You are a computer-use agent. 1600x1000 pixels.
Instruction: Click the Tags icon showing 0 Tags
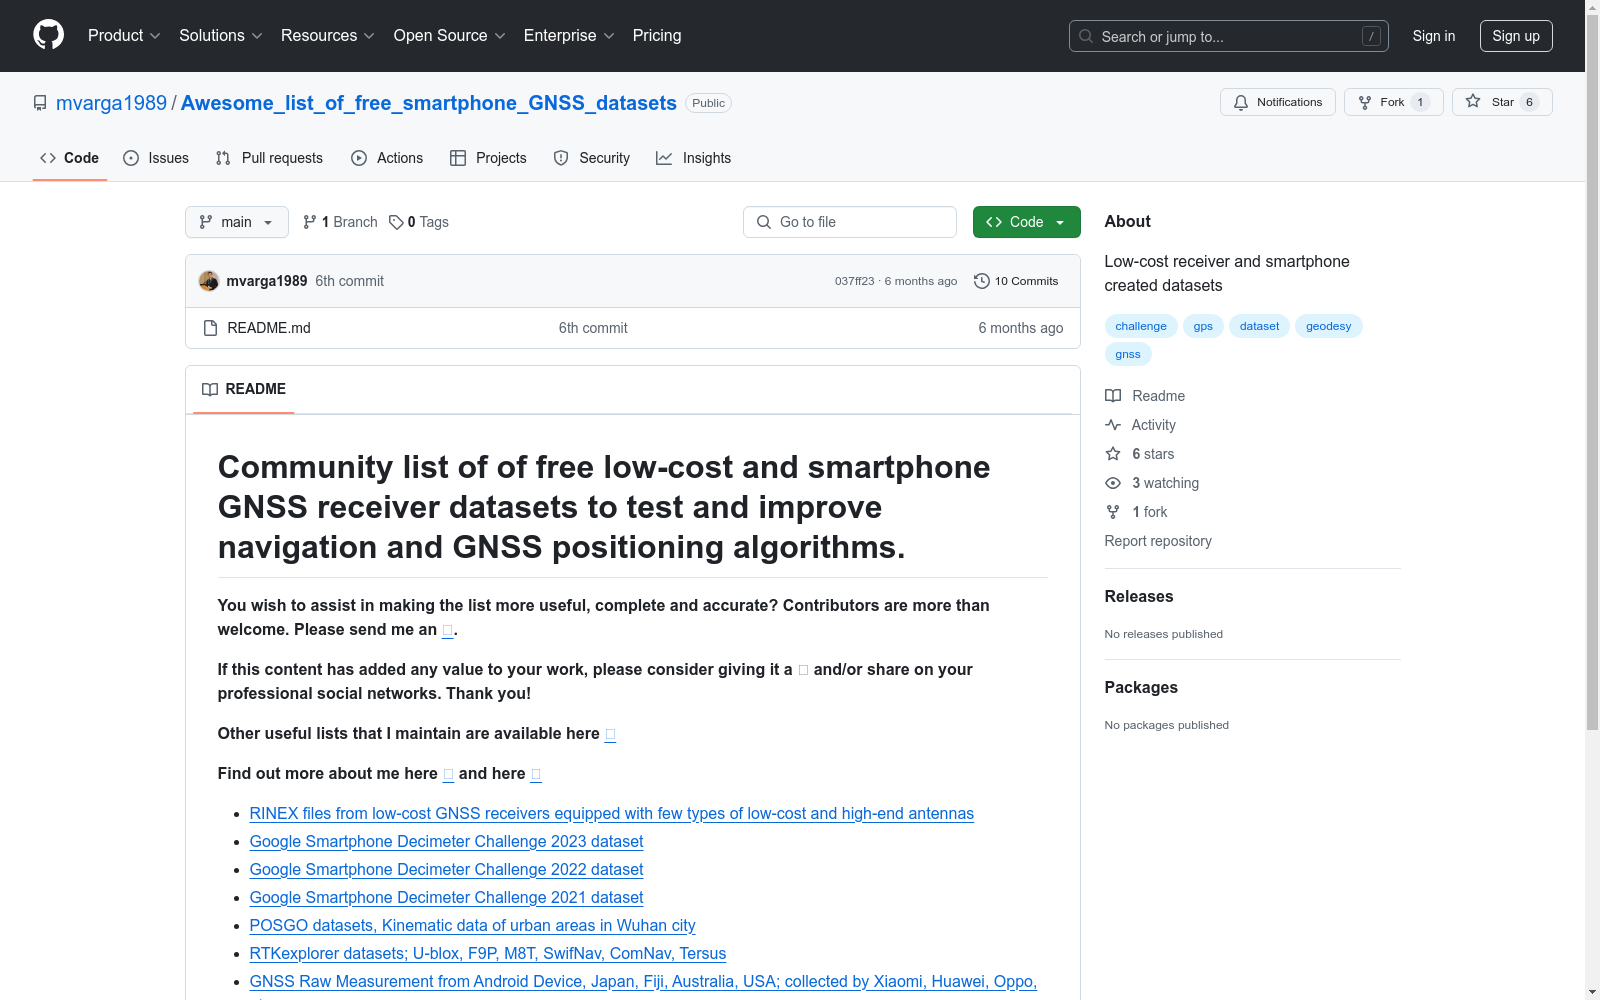[x=397, y=222]
